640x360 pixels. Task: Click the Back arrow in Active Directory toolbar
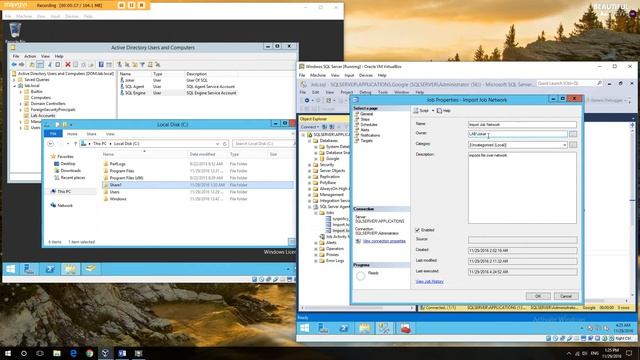point(14,64)
